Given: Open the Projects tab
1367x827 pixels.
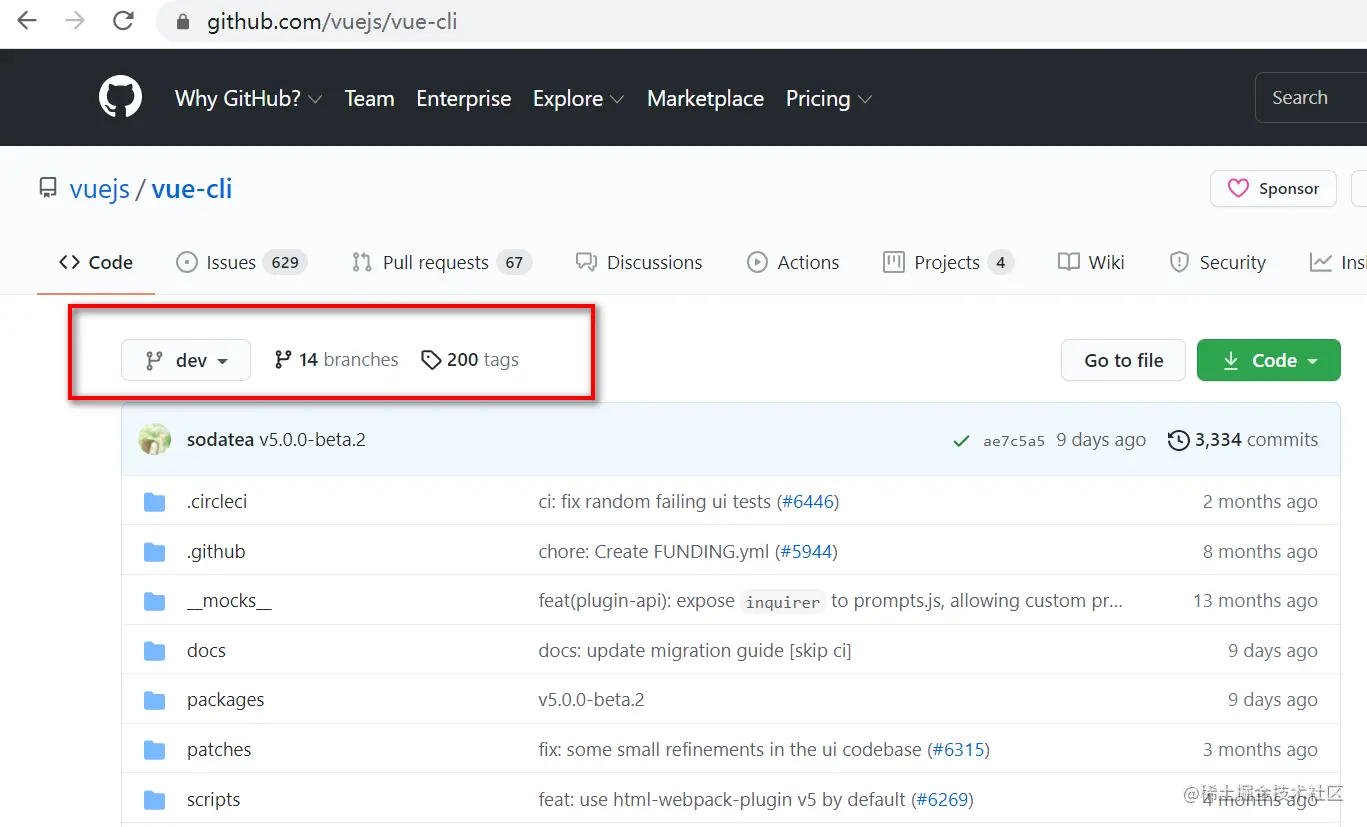Looking at the screenshot, I should [948, 262].
